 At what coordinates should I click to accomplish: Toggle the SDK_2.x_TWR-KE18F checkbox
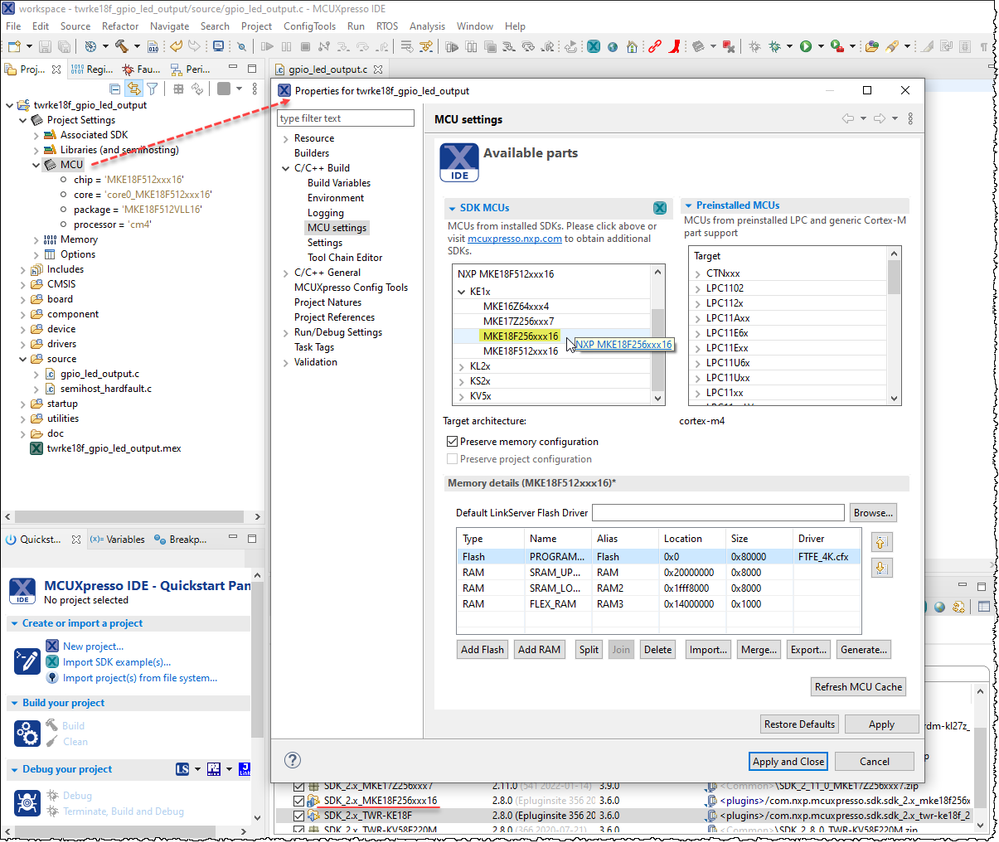click(298, 815)
